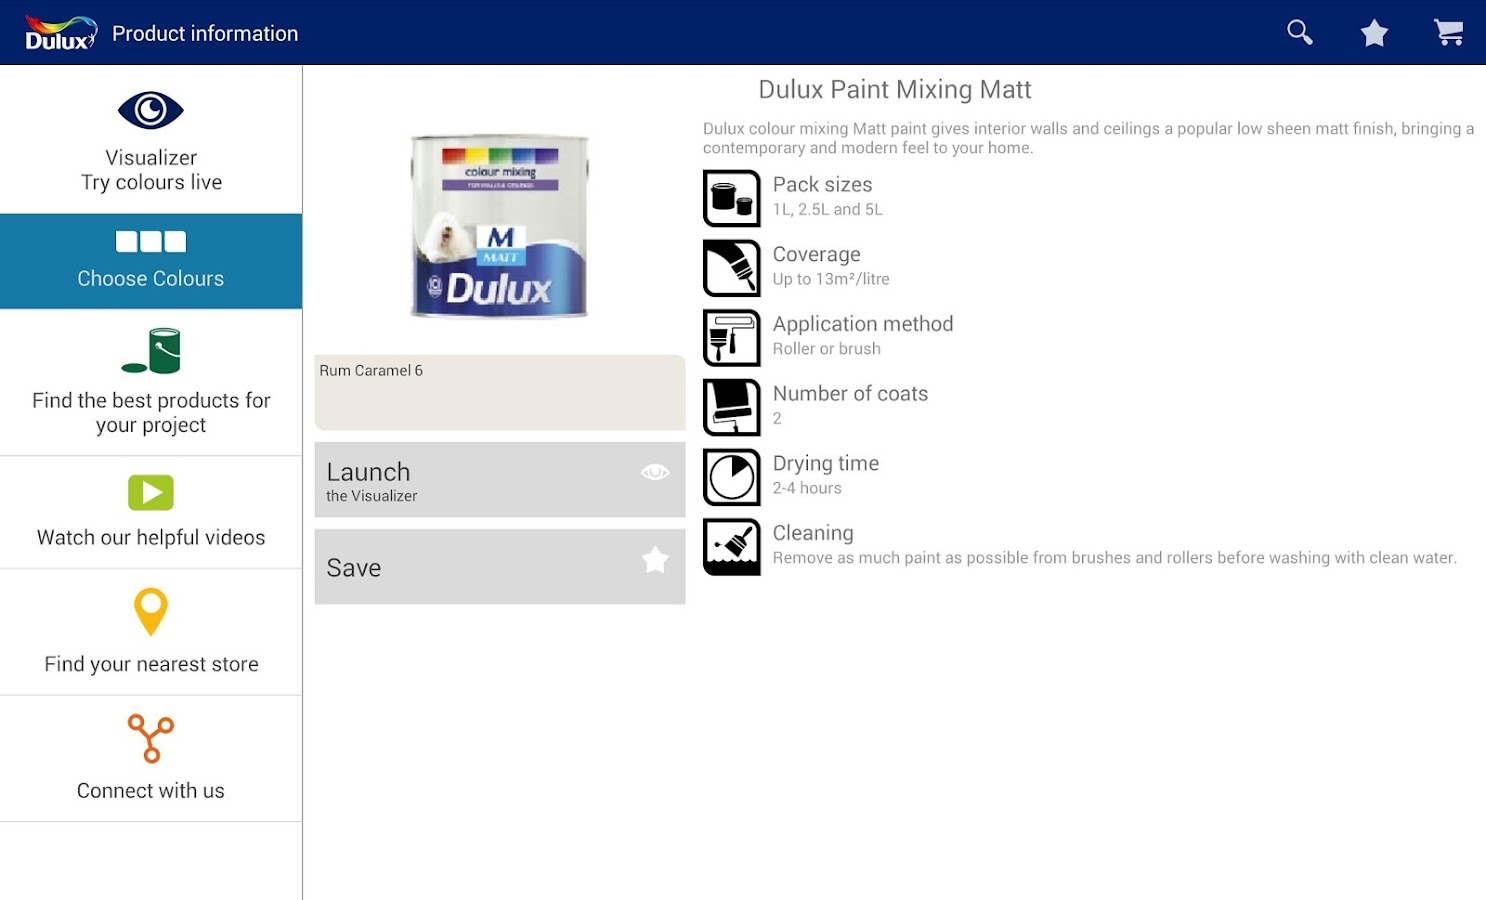Select the Choose Colours sidebar entry

[x=151, y=260]
